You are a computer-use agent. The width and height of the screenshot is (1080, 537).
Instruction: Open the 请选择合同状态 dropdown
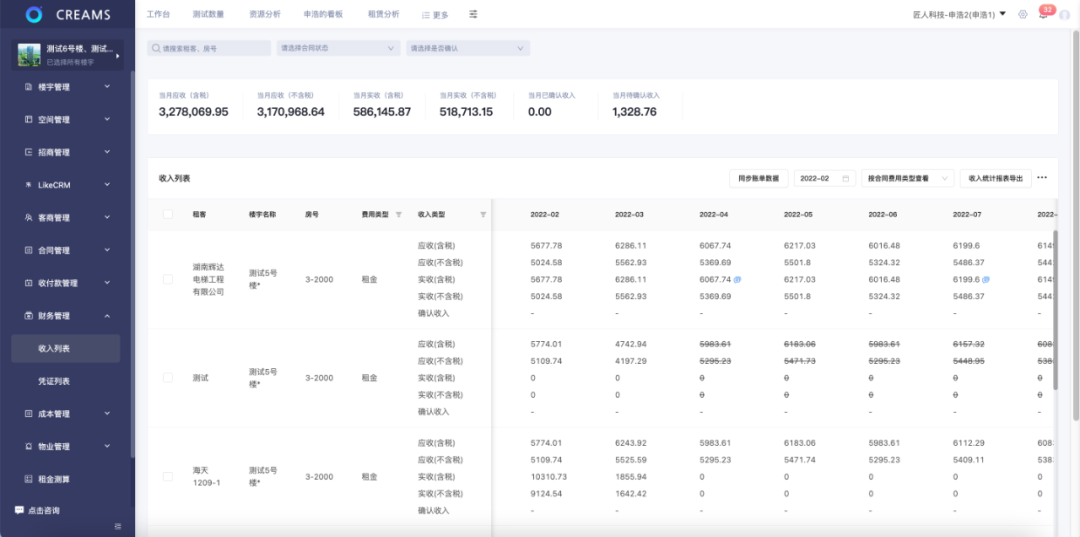338,48
